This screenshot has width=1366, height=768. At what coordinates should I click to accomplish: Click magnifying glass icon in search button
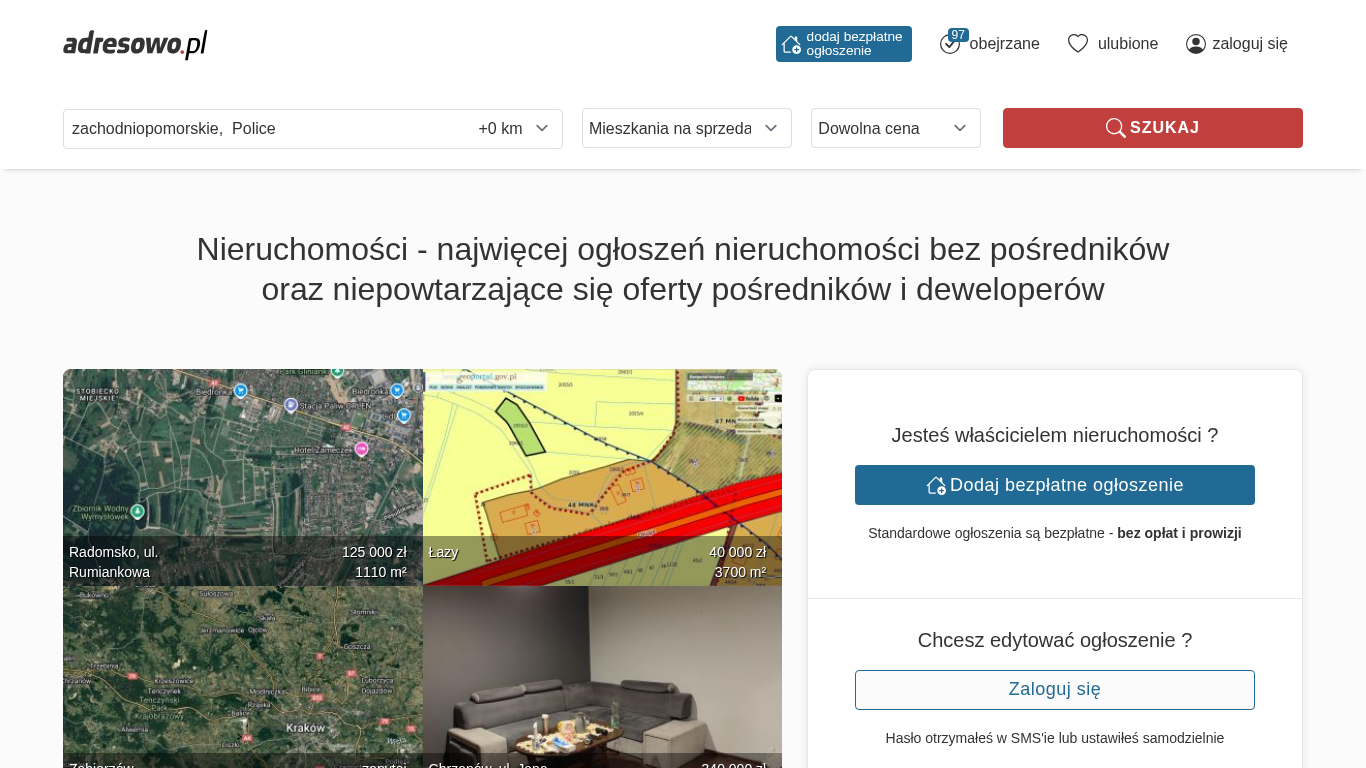pyautogui.click(x=1115, y=128)
